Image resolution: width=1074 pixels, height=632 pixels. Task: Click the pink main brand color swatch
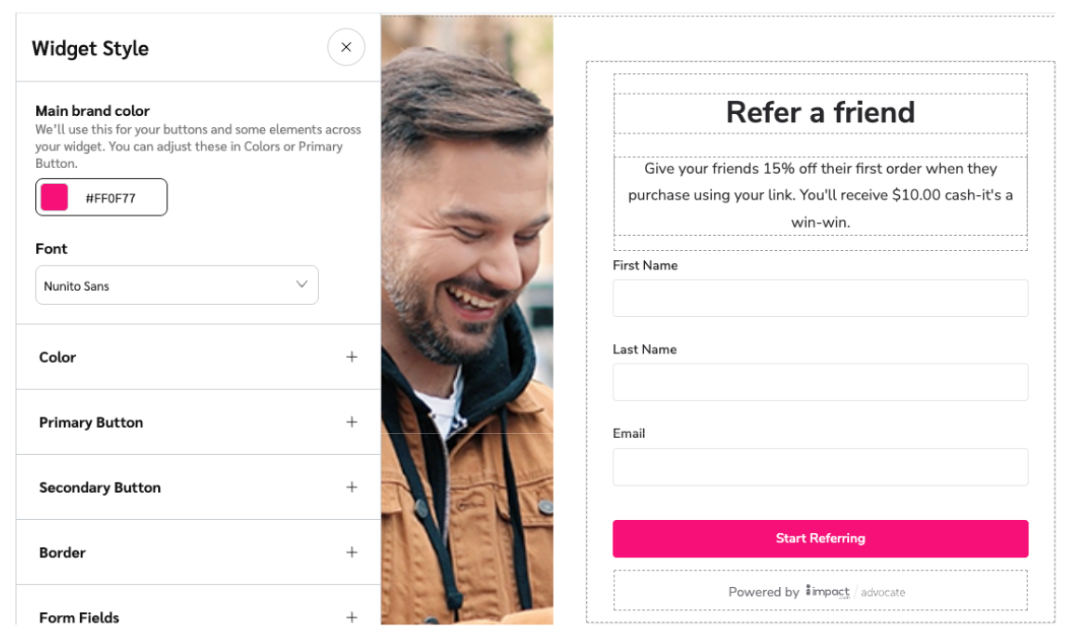(x=54, y=197)
